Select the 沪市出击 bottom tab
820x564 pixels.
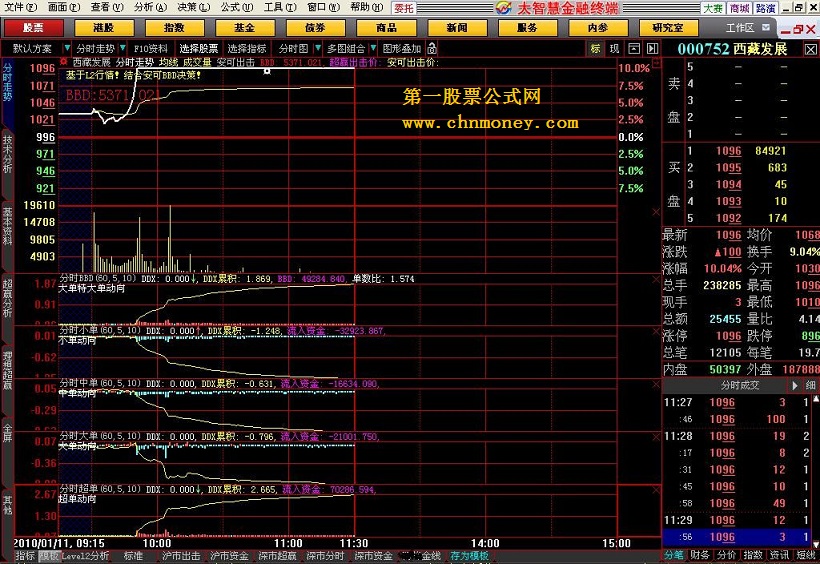[181, 556]
